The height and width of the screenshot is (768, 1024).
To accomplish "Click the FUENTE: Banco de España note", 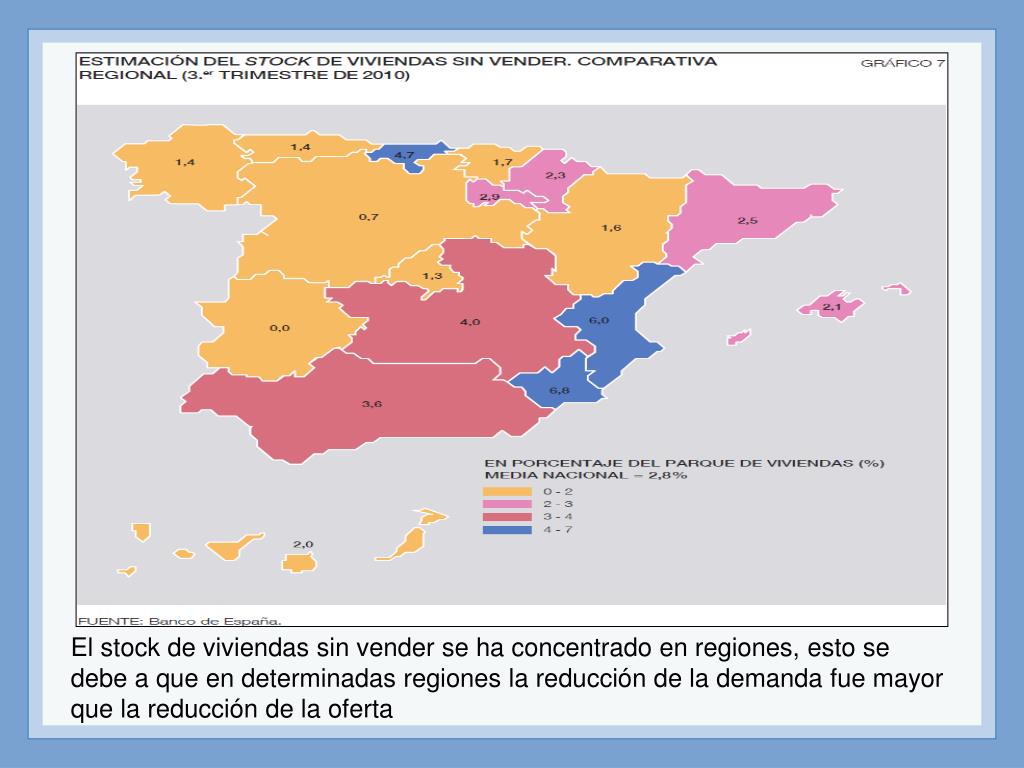I will click(180, 621).
